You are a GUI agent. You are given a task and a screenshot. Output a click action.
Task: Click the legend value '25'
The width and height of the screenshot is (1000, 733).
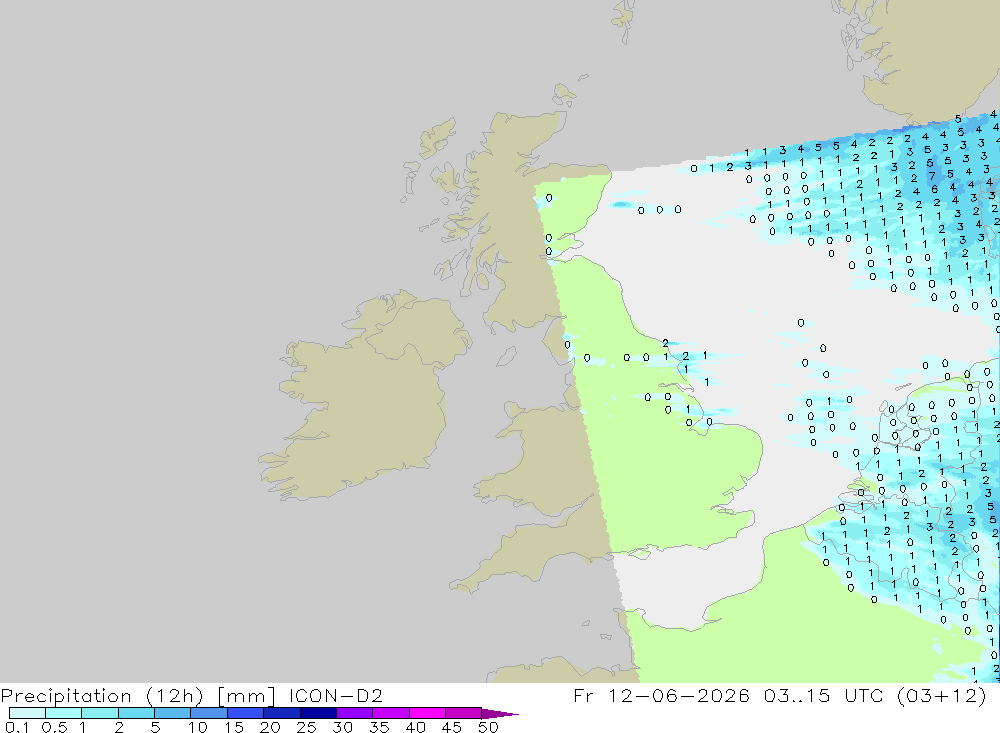306,727
